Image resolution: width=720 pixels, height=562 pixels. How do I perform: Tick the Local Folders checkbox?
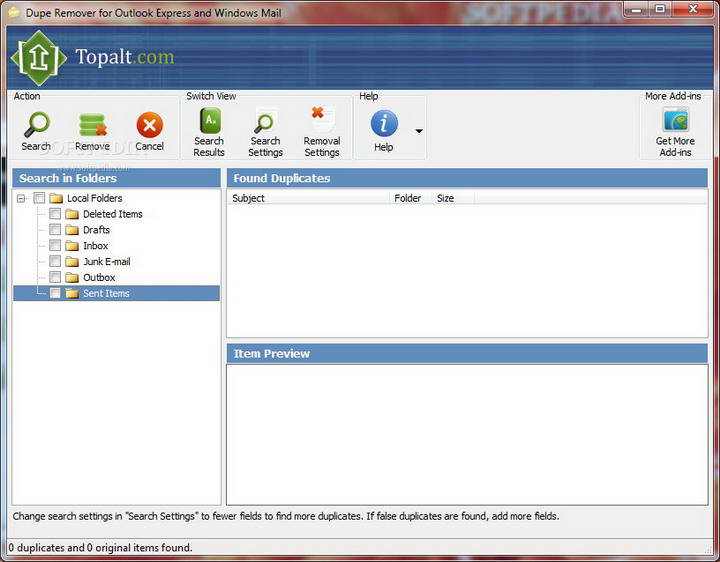39,198
